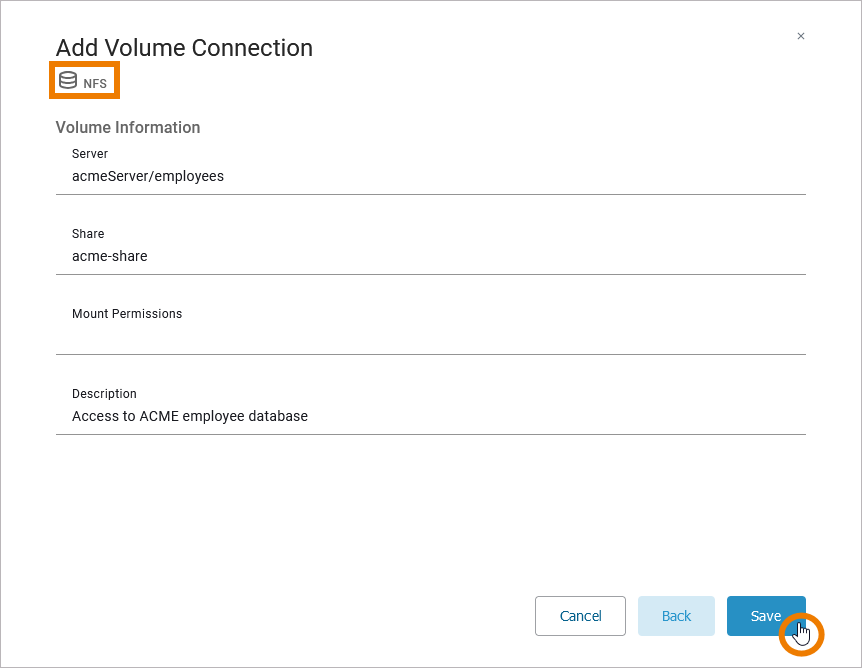This screenshot has width=862, height=668.
Task: Click the Add Volume Connection title
Action: (x=184, y=48)
